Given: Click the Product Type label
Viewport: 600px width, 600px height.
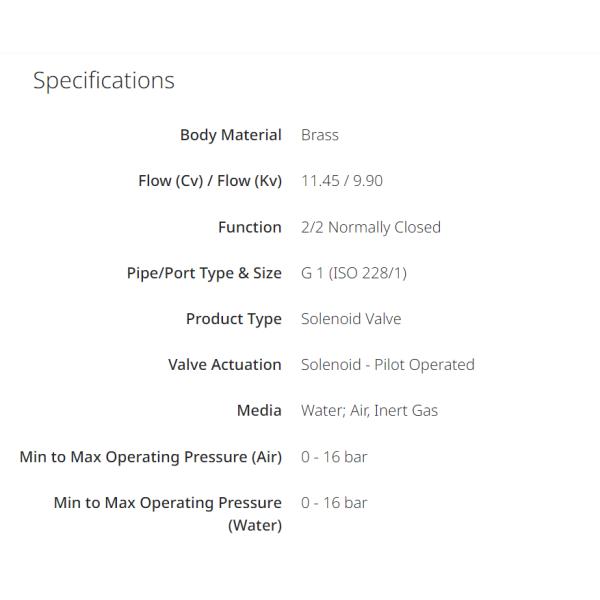Looking at the screenshot, I should coord(233,319).
